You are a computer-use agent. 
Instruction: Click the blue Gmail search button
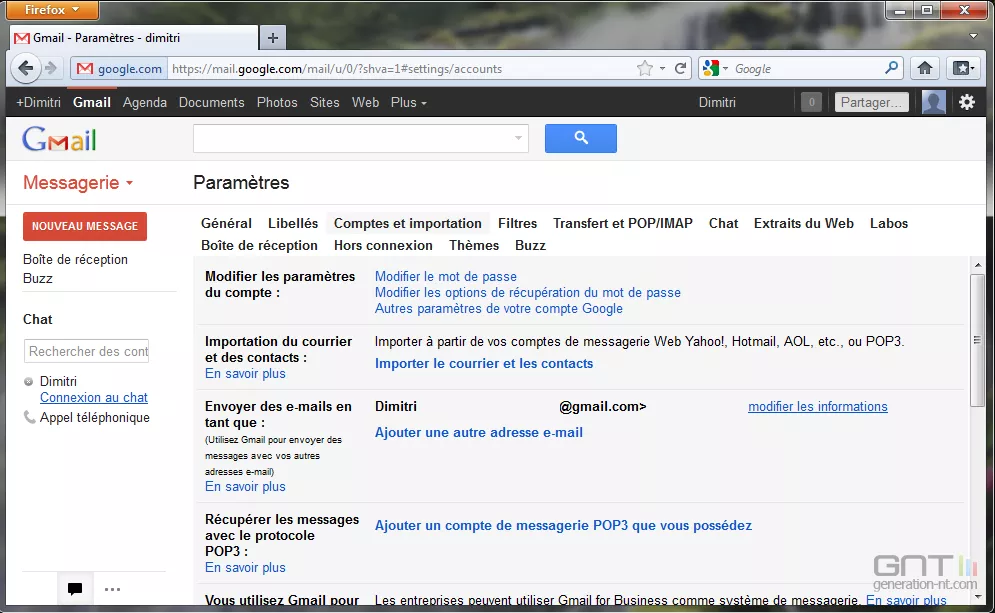tap(580, 138)
